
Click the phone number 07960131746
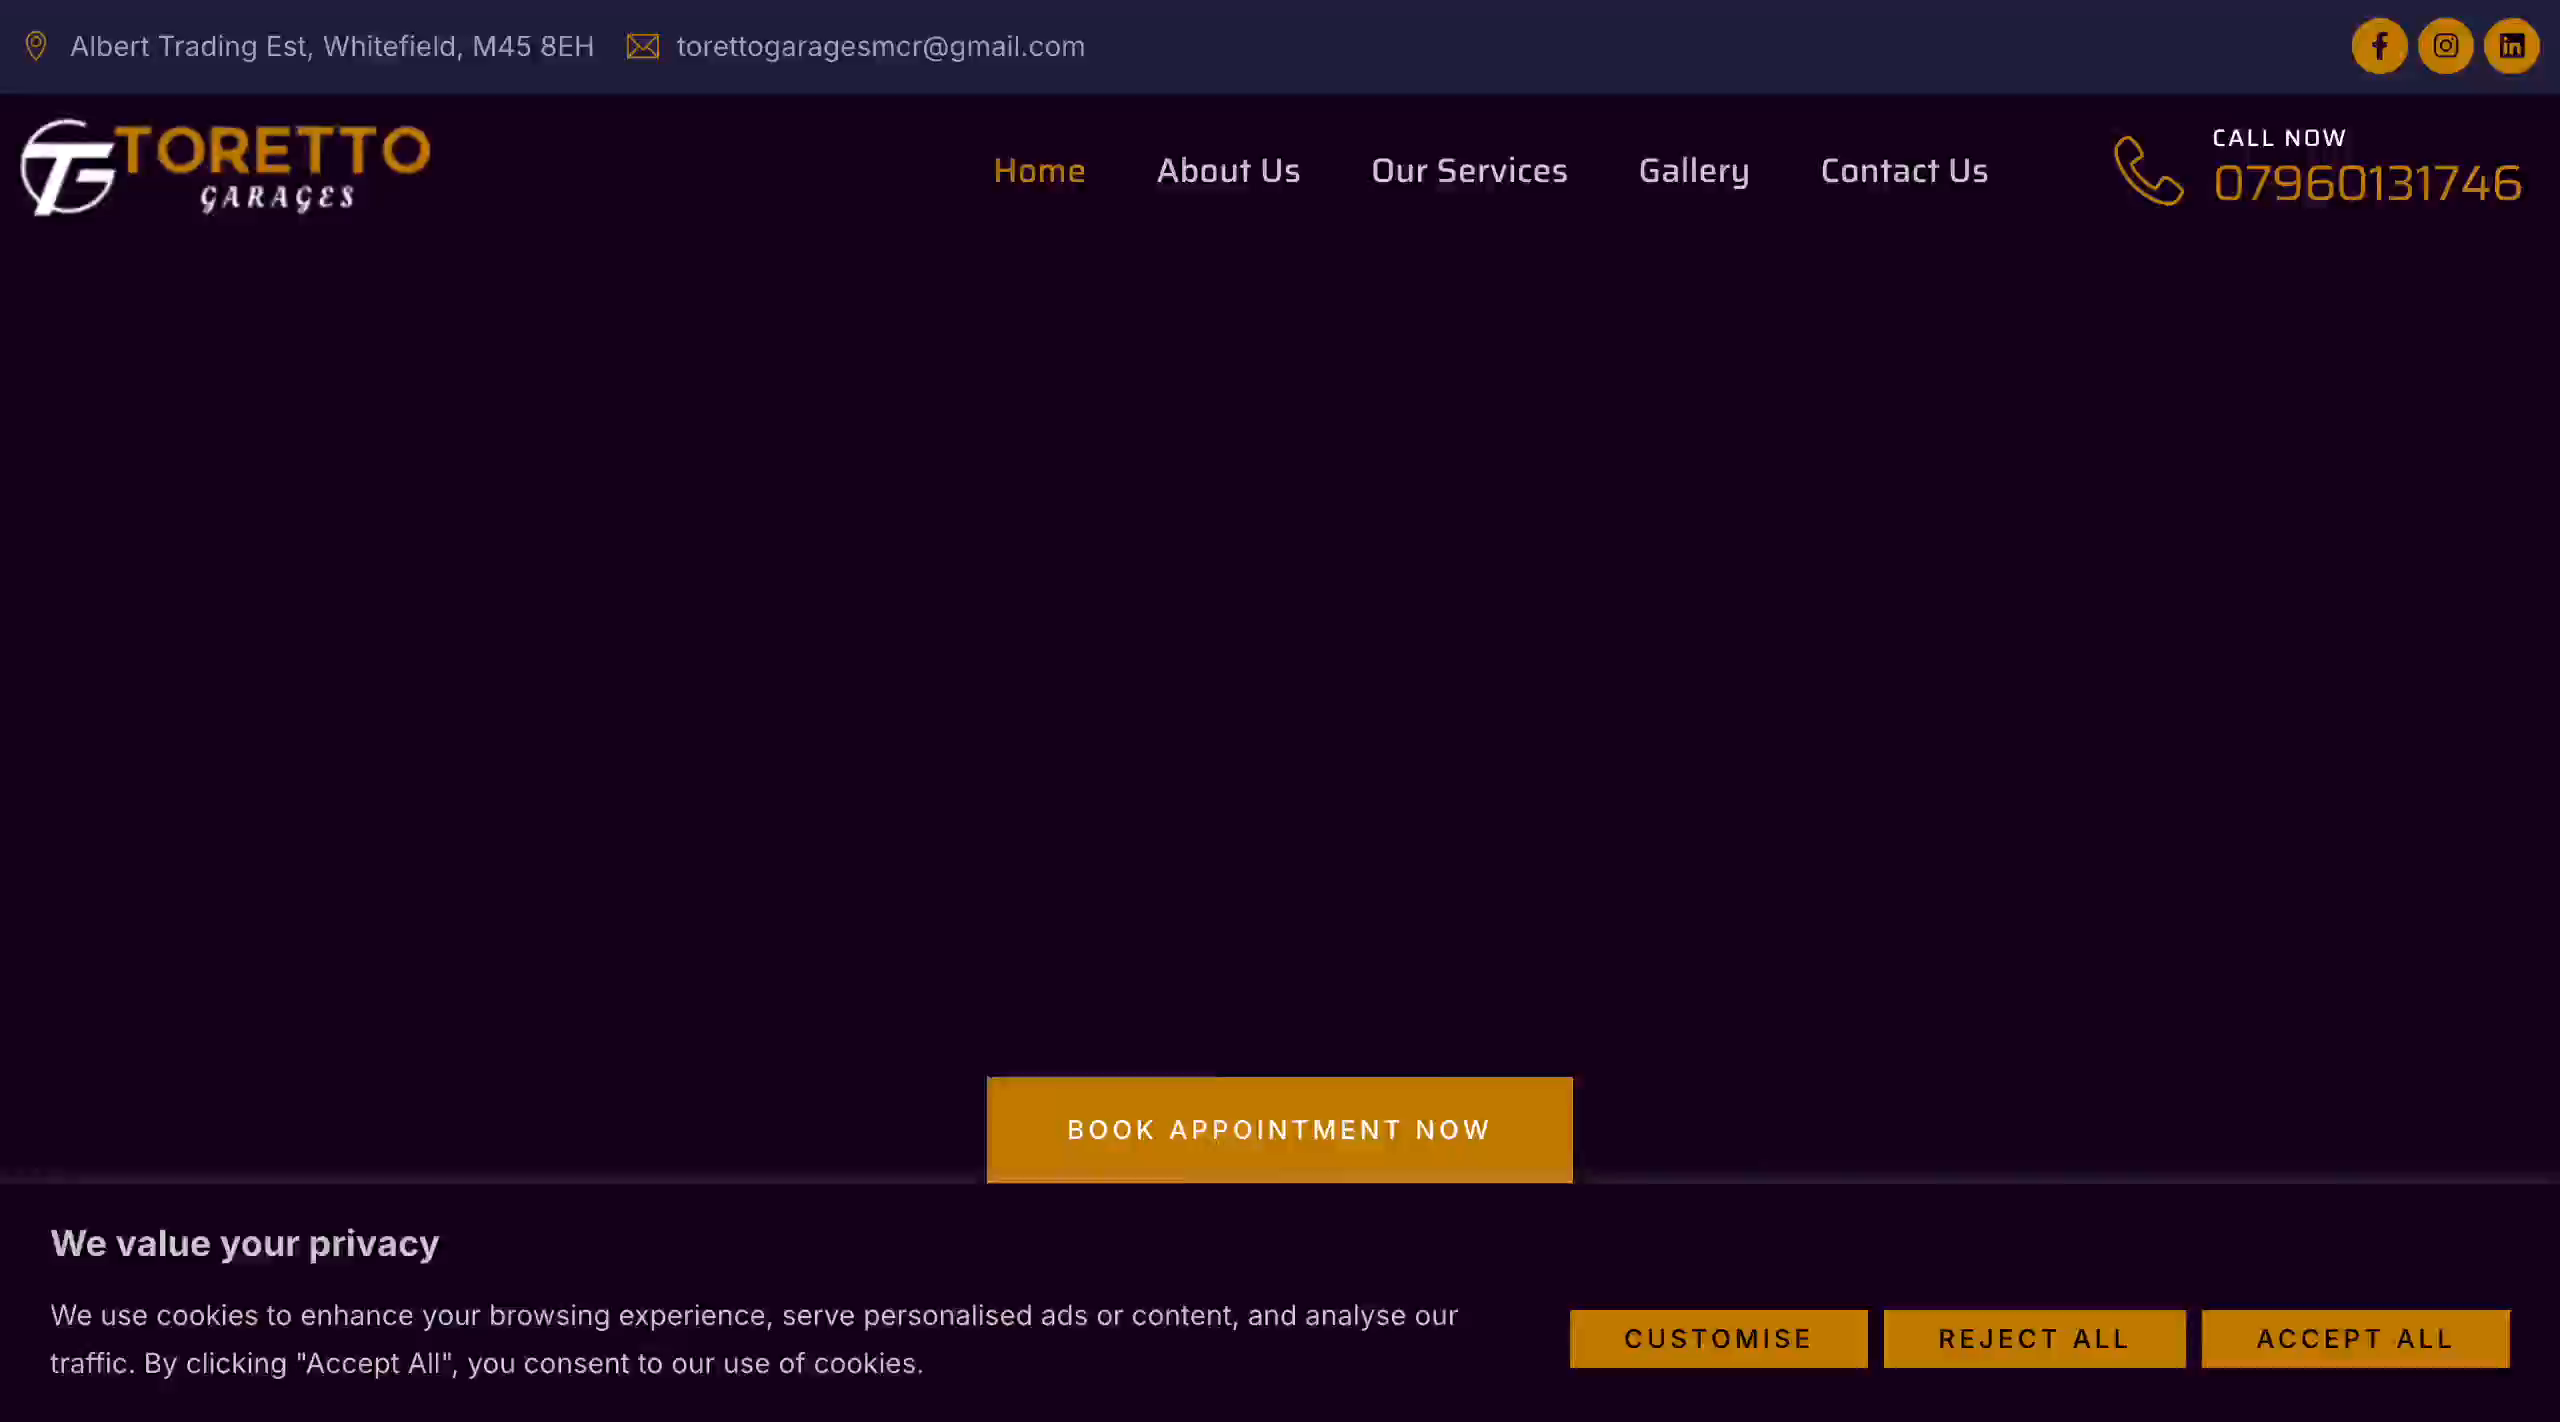point(2368,183)
